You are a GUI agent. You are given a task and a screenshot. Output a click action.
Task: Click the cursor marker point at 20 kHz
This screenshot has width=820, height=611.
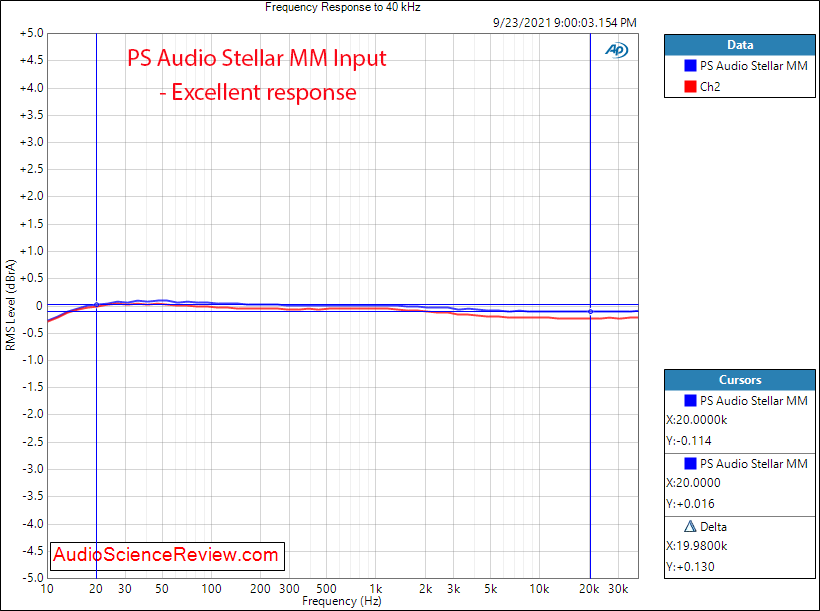tap(590, 311)
